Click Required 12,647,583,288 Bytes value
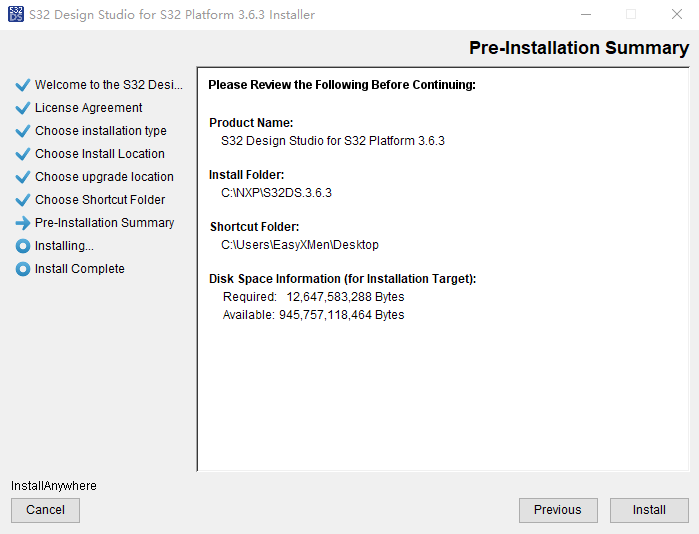Image resolution: width=699 pixels, height=534 pixels. pos(345,297)
